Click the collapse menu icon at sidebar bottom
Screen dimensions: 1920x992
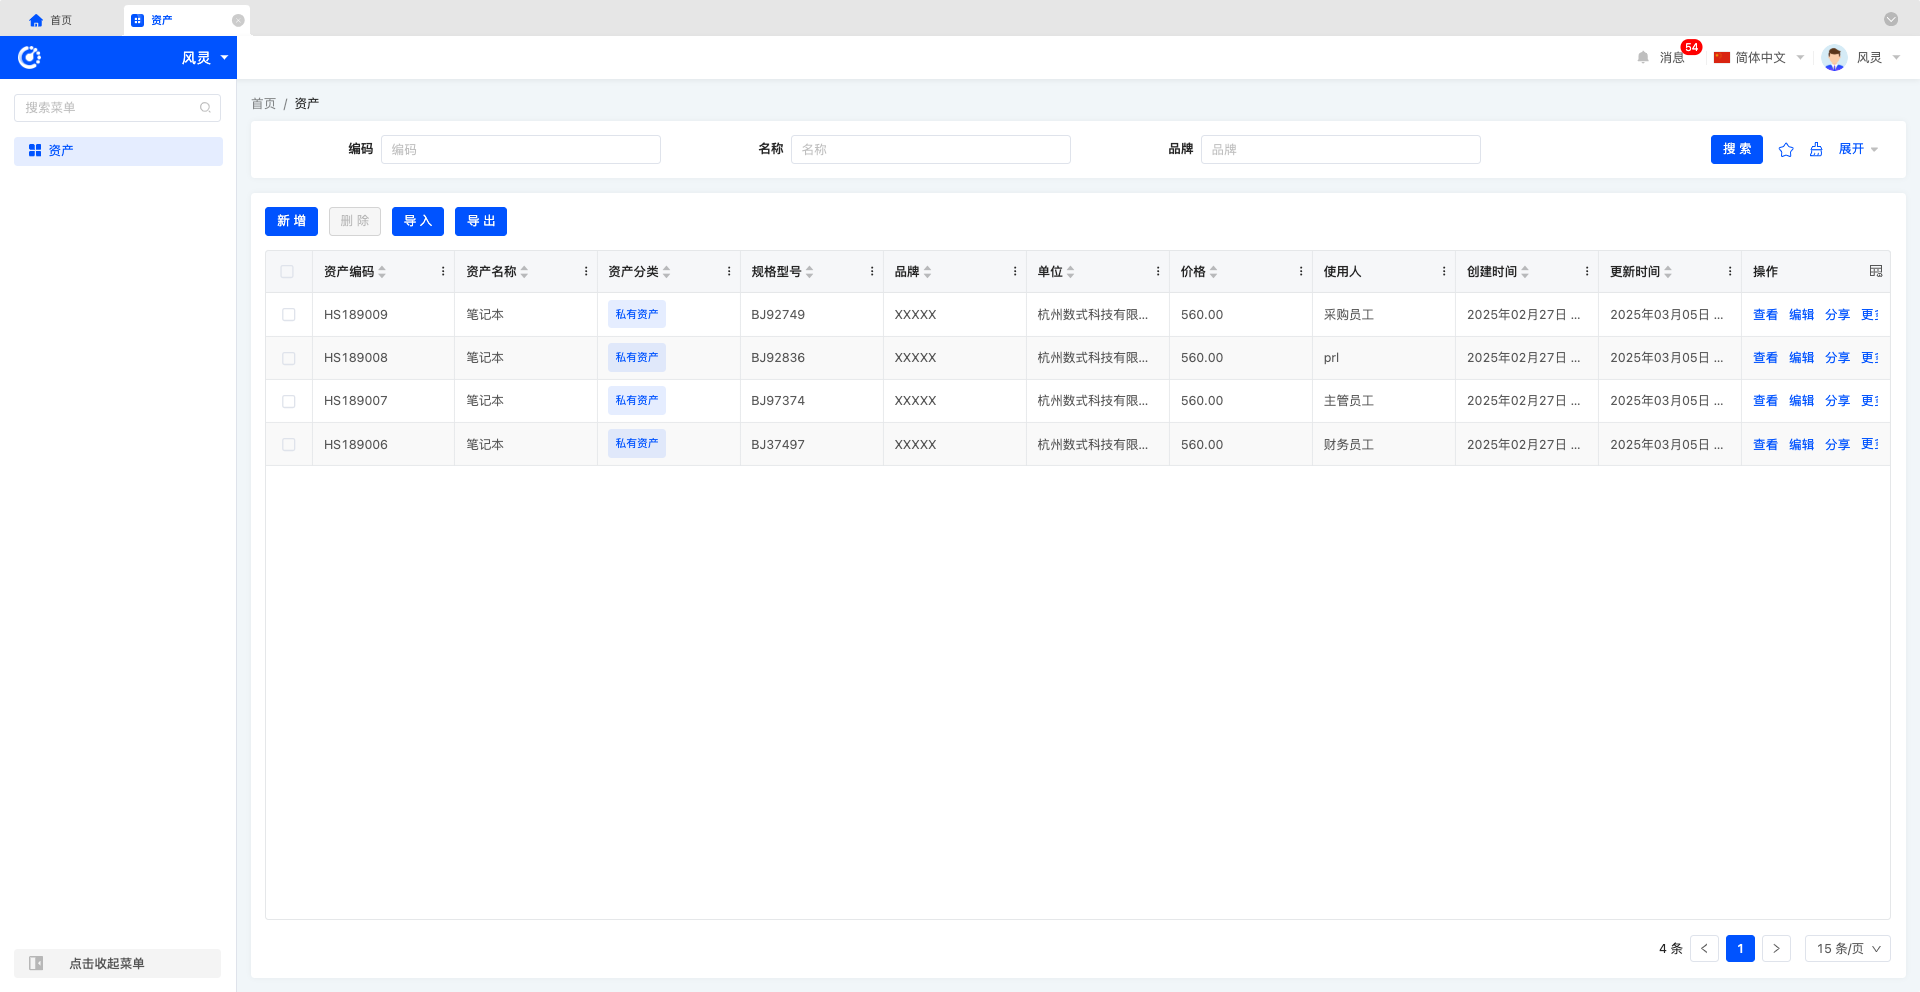[x=36, y=963]
